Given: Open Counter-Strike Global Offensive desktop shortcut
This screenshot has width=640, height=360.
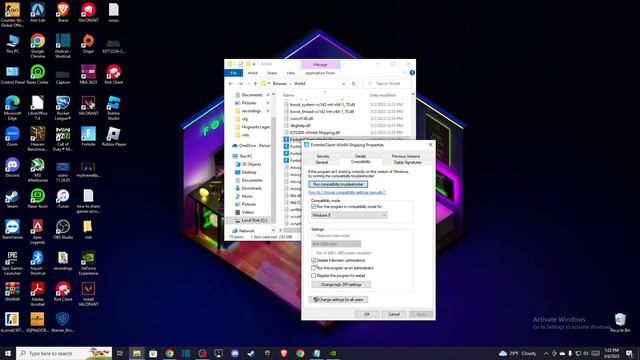Looking at the screenshot, I should [x=12, y=14].
